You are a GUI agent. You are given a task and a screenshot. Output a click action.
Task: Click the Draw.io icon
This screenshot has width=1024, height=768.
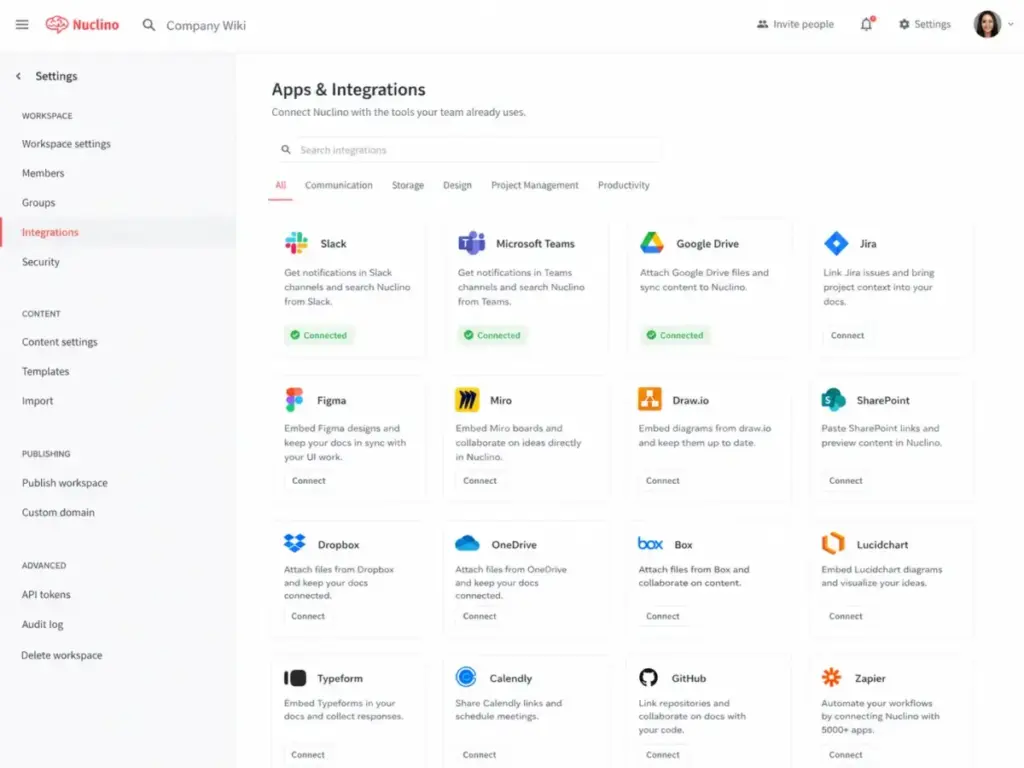[650, 399]
